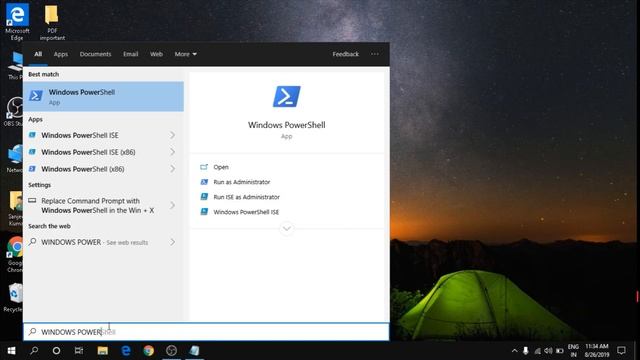This screenshot has height=360, width=640.
Task: Select Windows PowerShell ISE (x86) result
Action: [x=88, y=152]
